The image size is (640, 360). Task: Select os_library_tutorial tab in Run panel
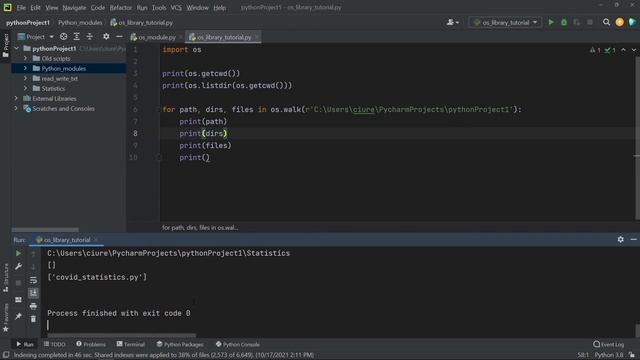pos(67,240)
